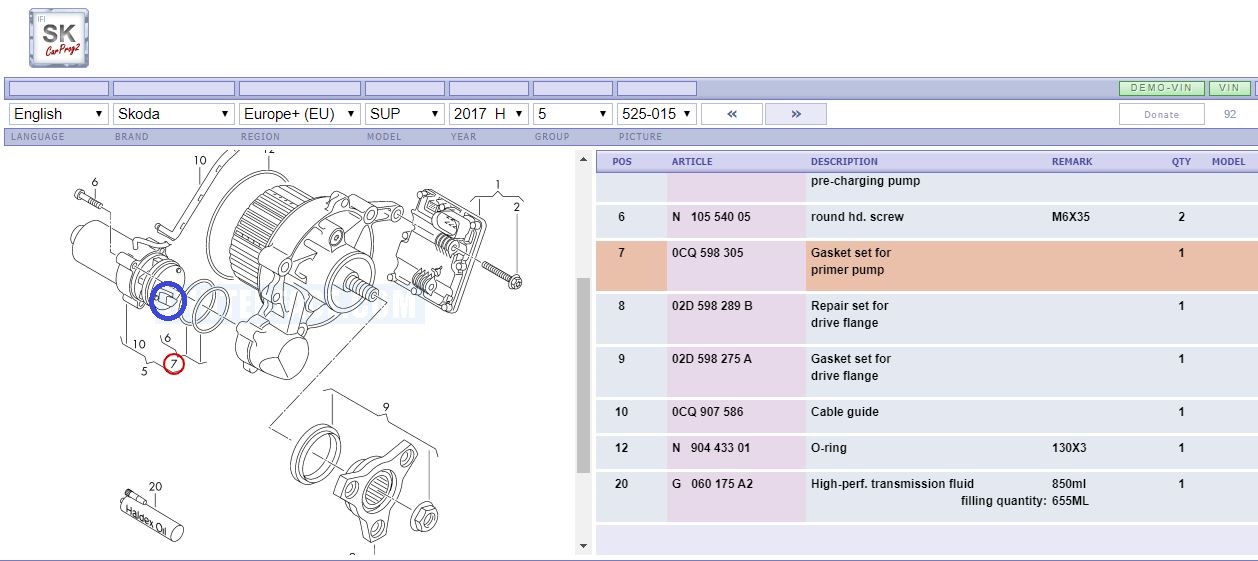
Task: Open the SUP model dropdown
Action: point(405,114)
